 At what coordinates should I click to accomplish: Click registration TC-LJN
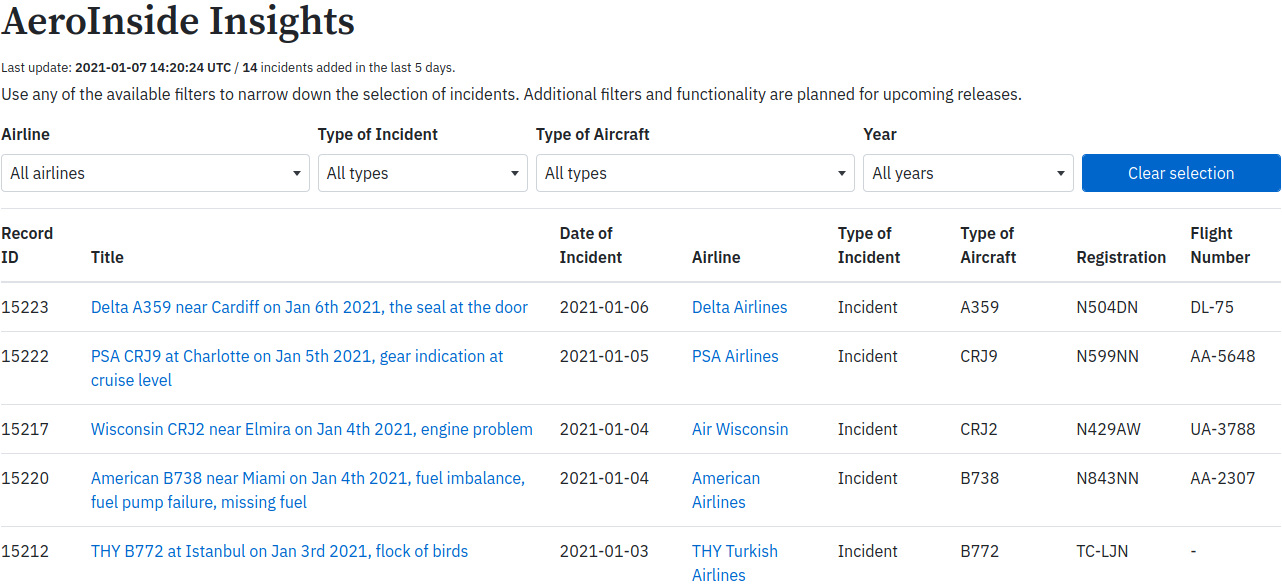point(1103,551)
